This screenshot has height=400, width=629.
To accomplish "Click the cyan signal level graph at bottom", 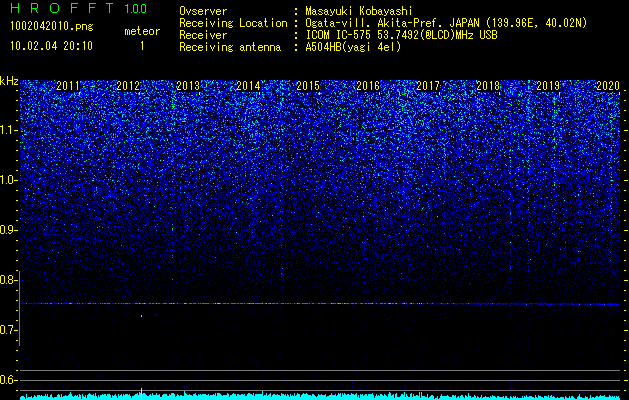I will coord(320,396).
